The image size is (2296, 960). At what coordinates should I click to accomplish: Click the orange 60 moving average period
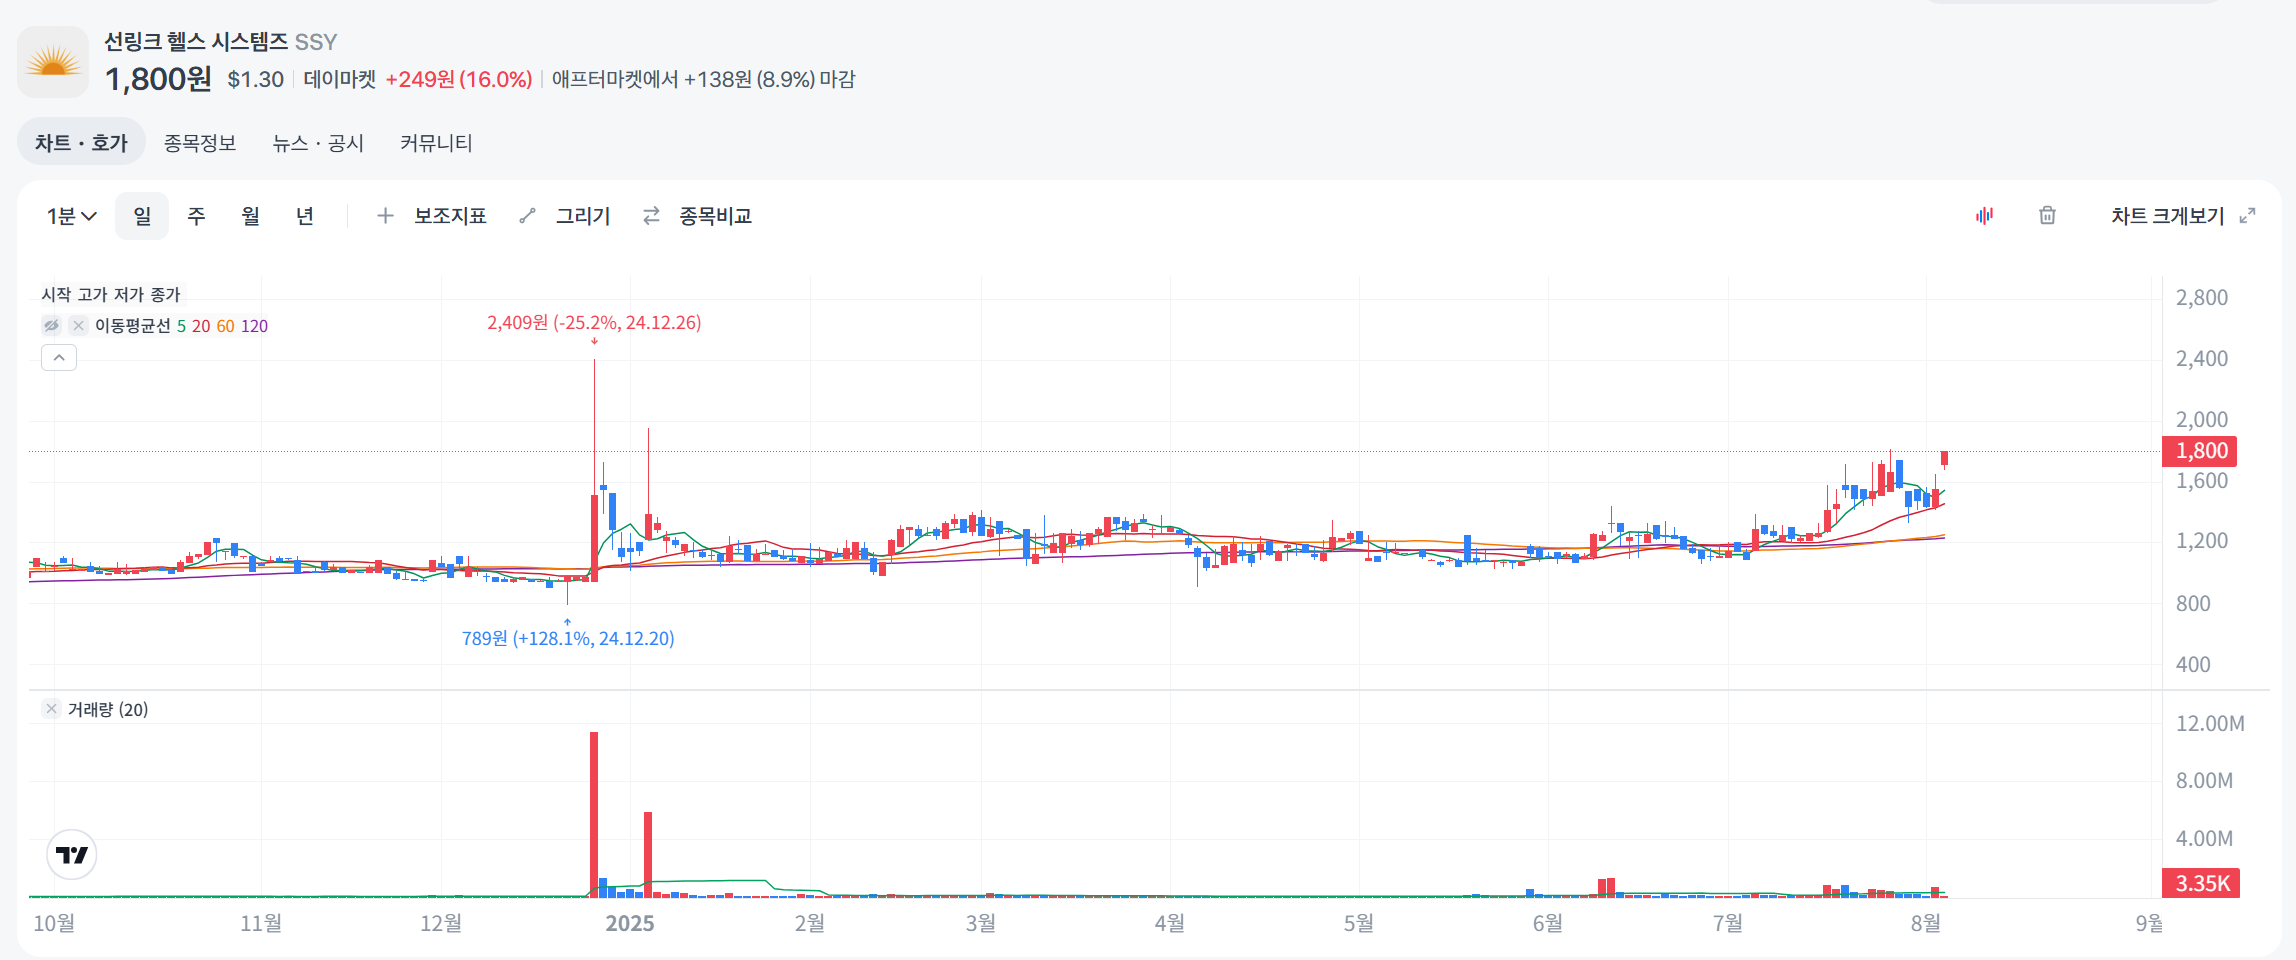point(225,326)
